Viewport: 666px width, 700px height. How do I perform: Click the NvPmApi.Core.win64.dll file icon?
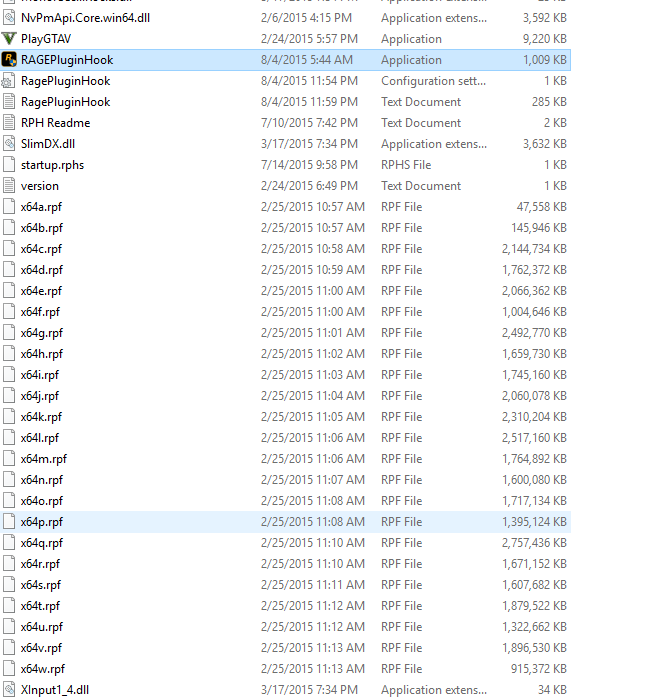click(9, 18)
